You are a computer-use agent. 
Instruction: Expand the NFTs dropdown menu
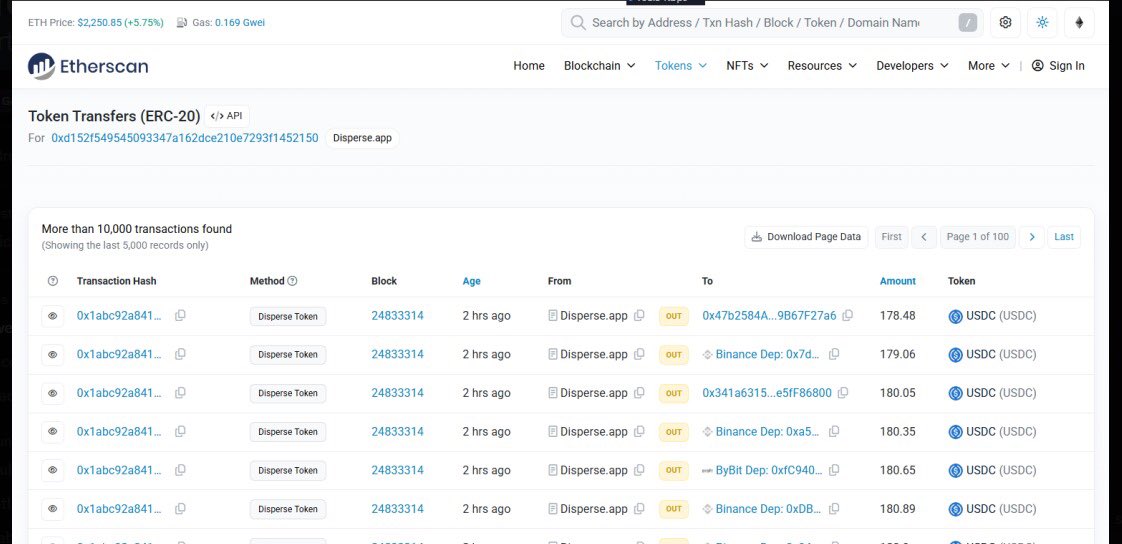pos(747,66)
